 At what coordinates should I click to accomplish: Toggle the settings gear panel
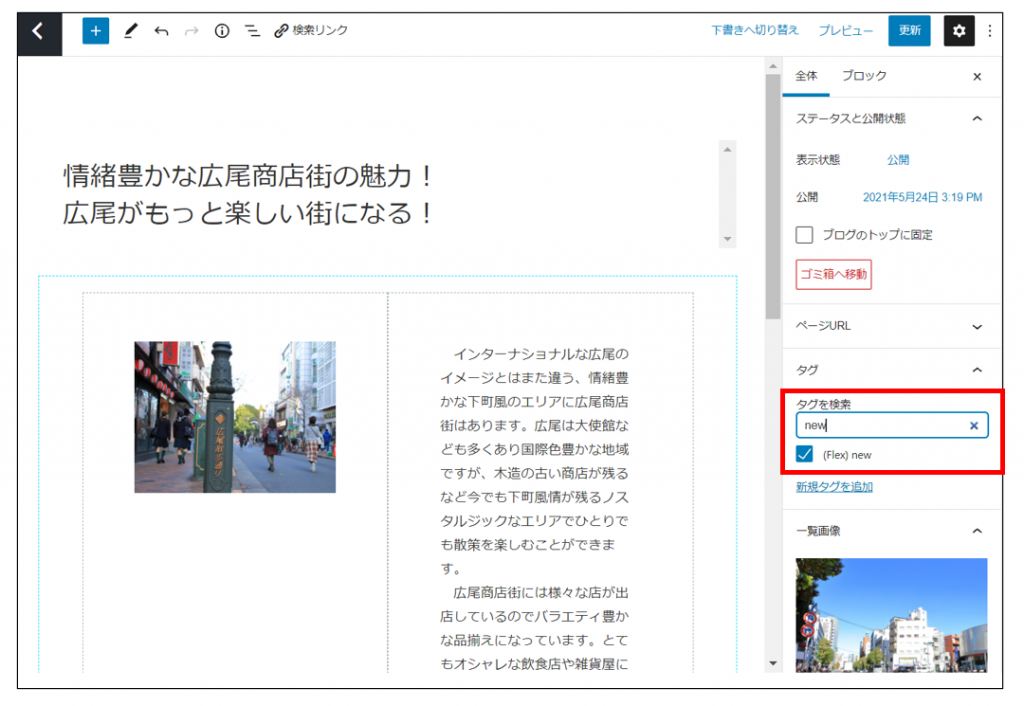click(x=958, y=31)
